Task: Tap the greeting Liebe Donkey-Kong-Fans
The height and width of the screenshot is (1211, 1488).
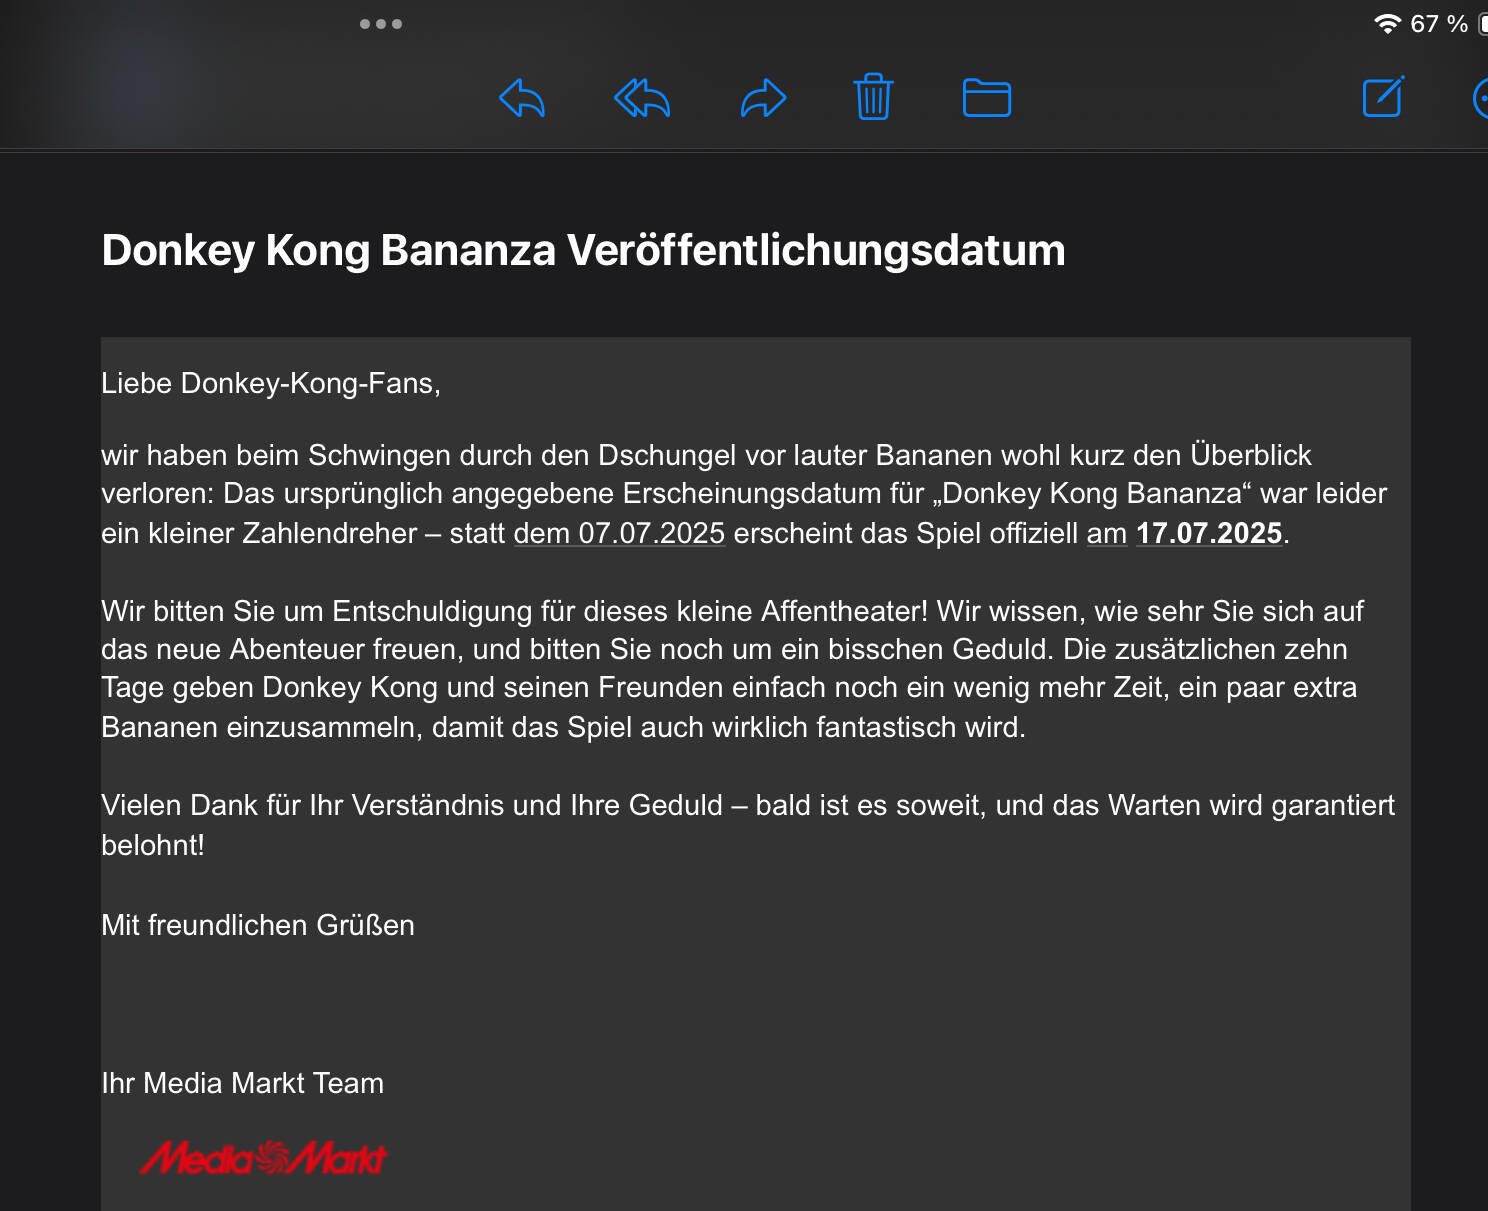Action: (x=271, y=384)
